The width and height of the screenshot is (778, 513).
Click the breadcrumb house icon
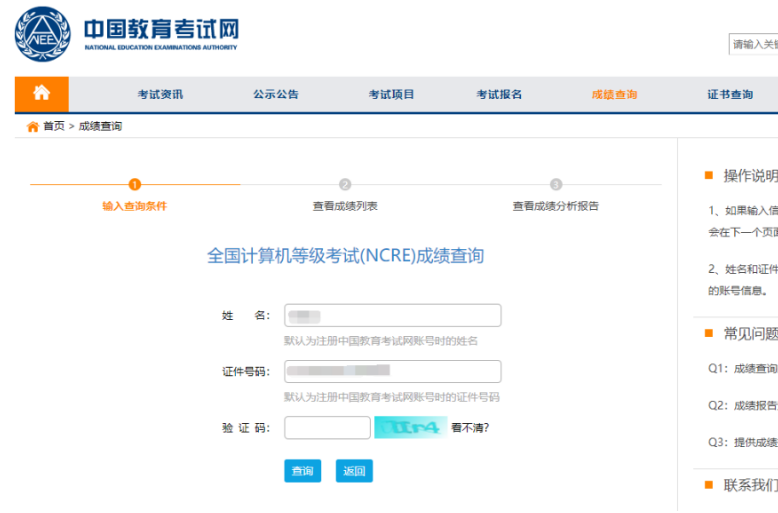click(33, 127)
